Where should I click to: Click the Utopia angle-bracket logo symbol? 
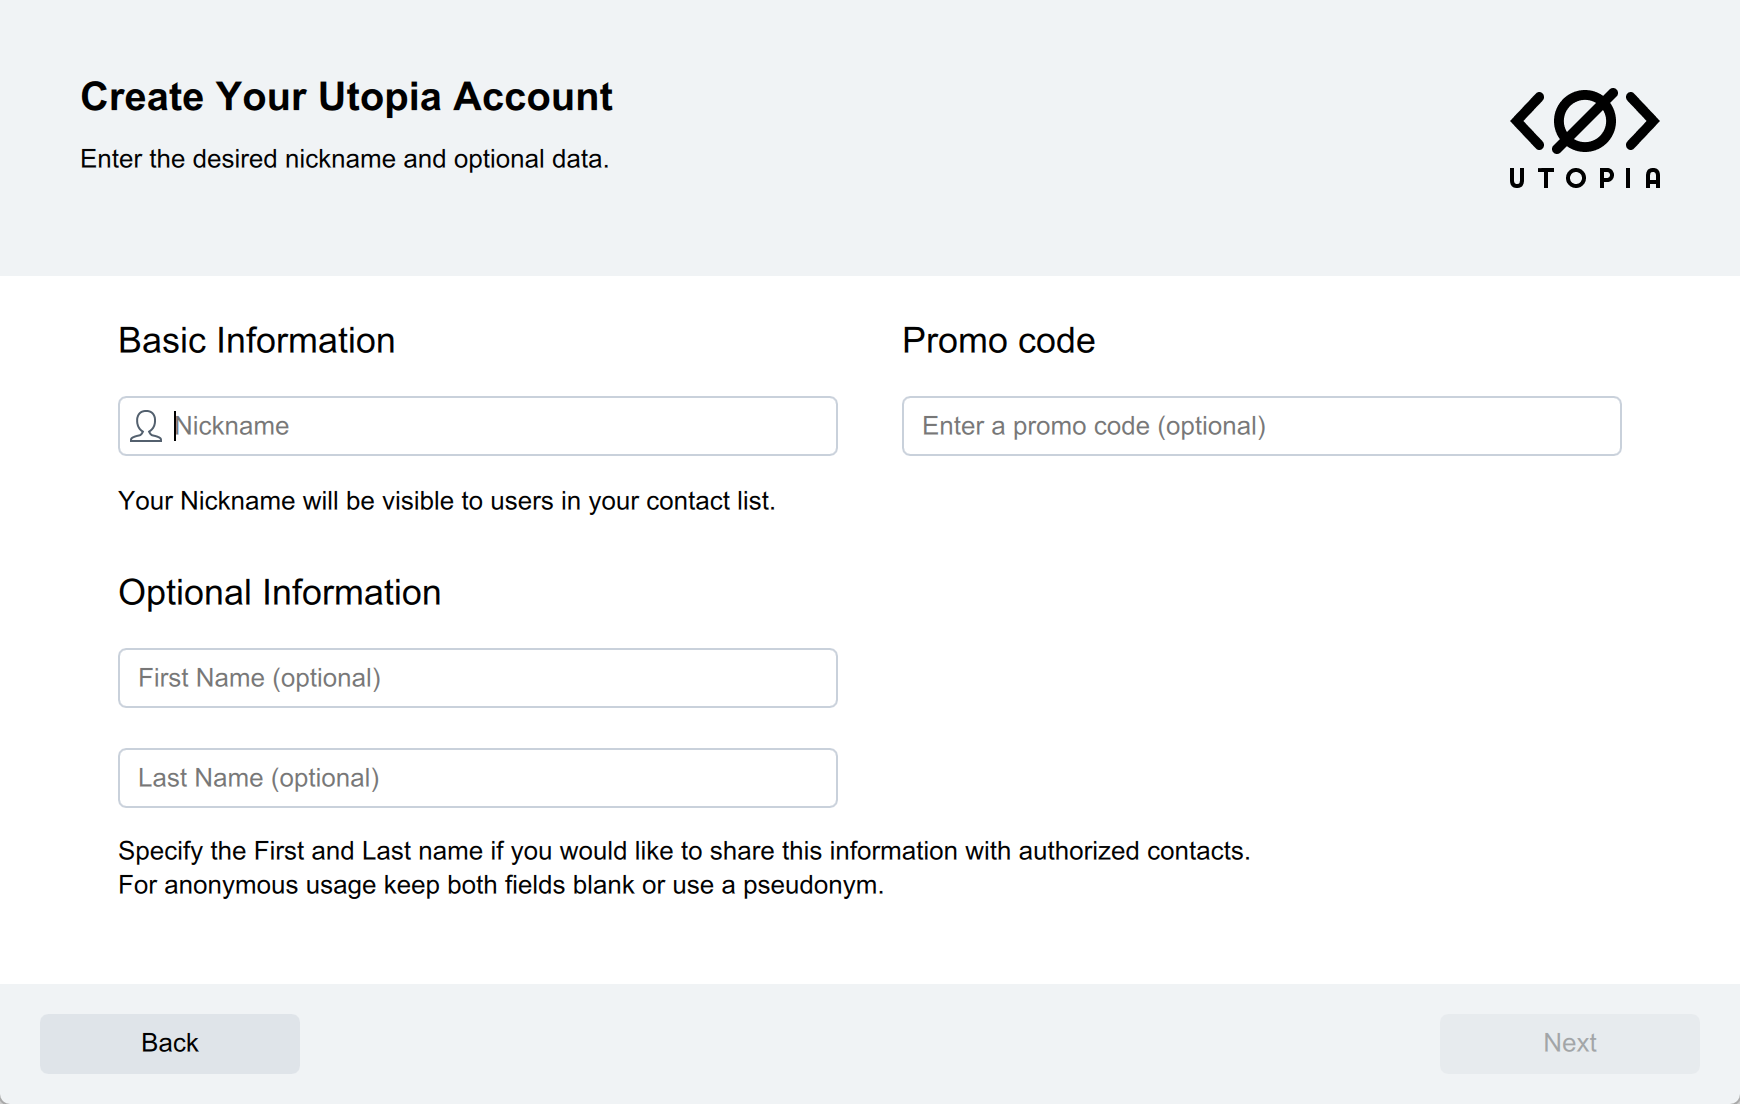[x=1584, y=121]
